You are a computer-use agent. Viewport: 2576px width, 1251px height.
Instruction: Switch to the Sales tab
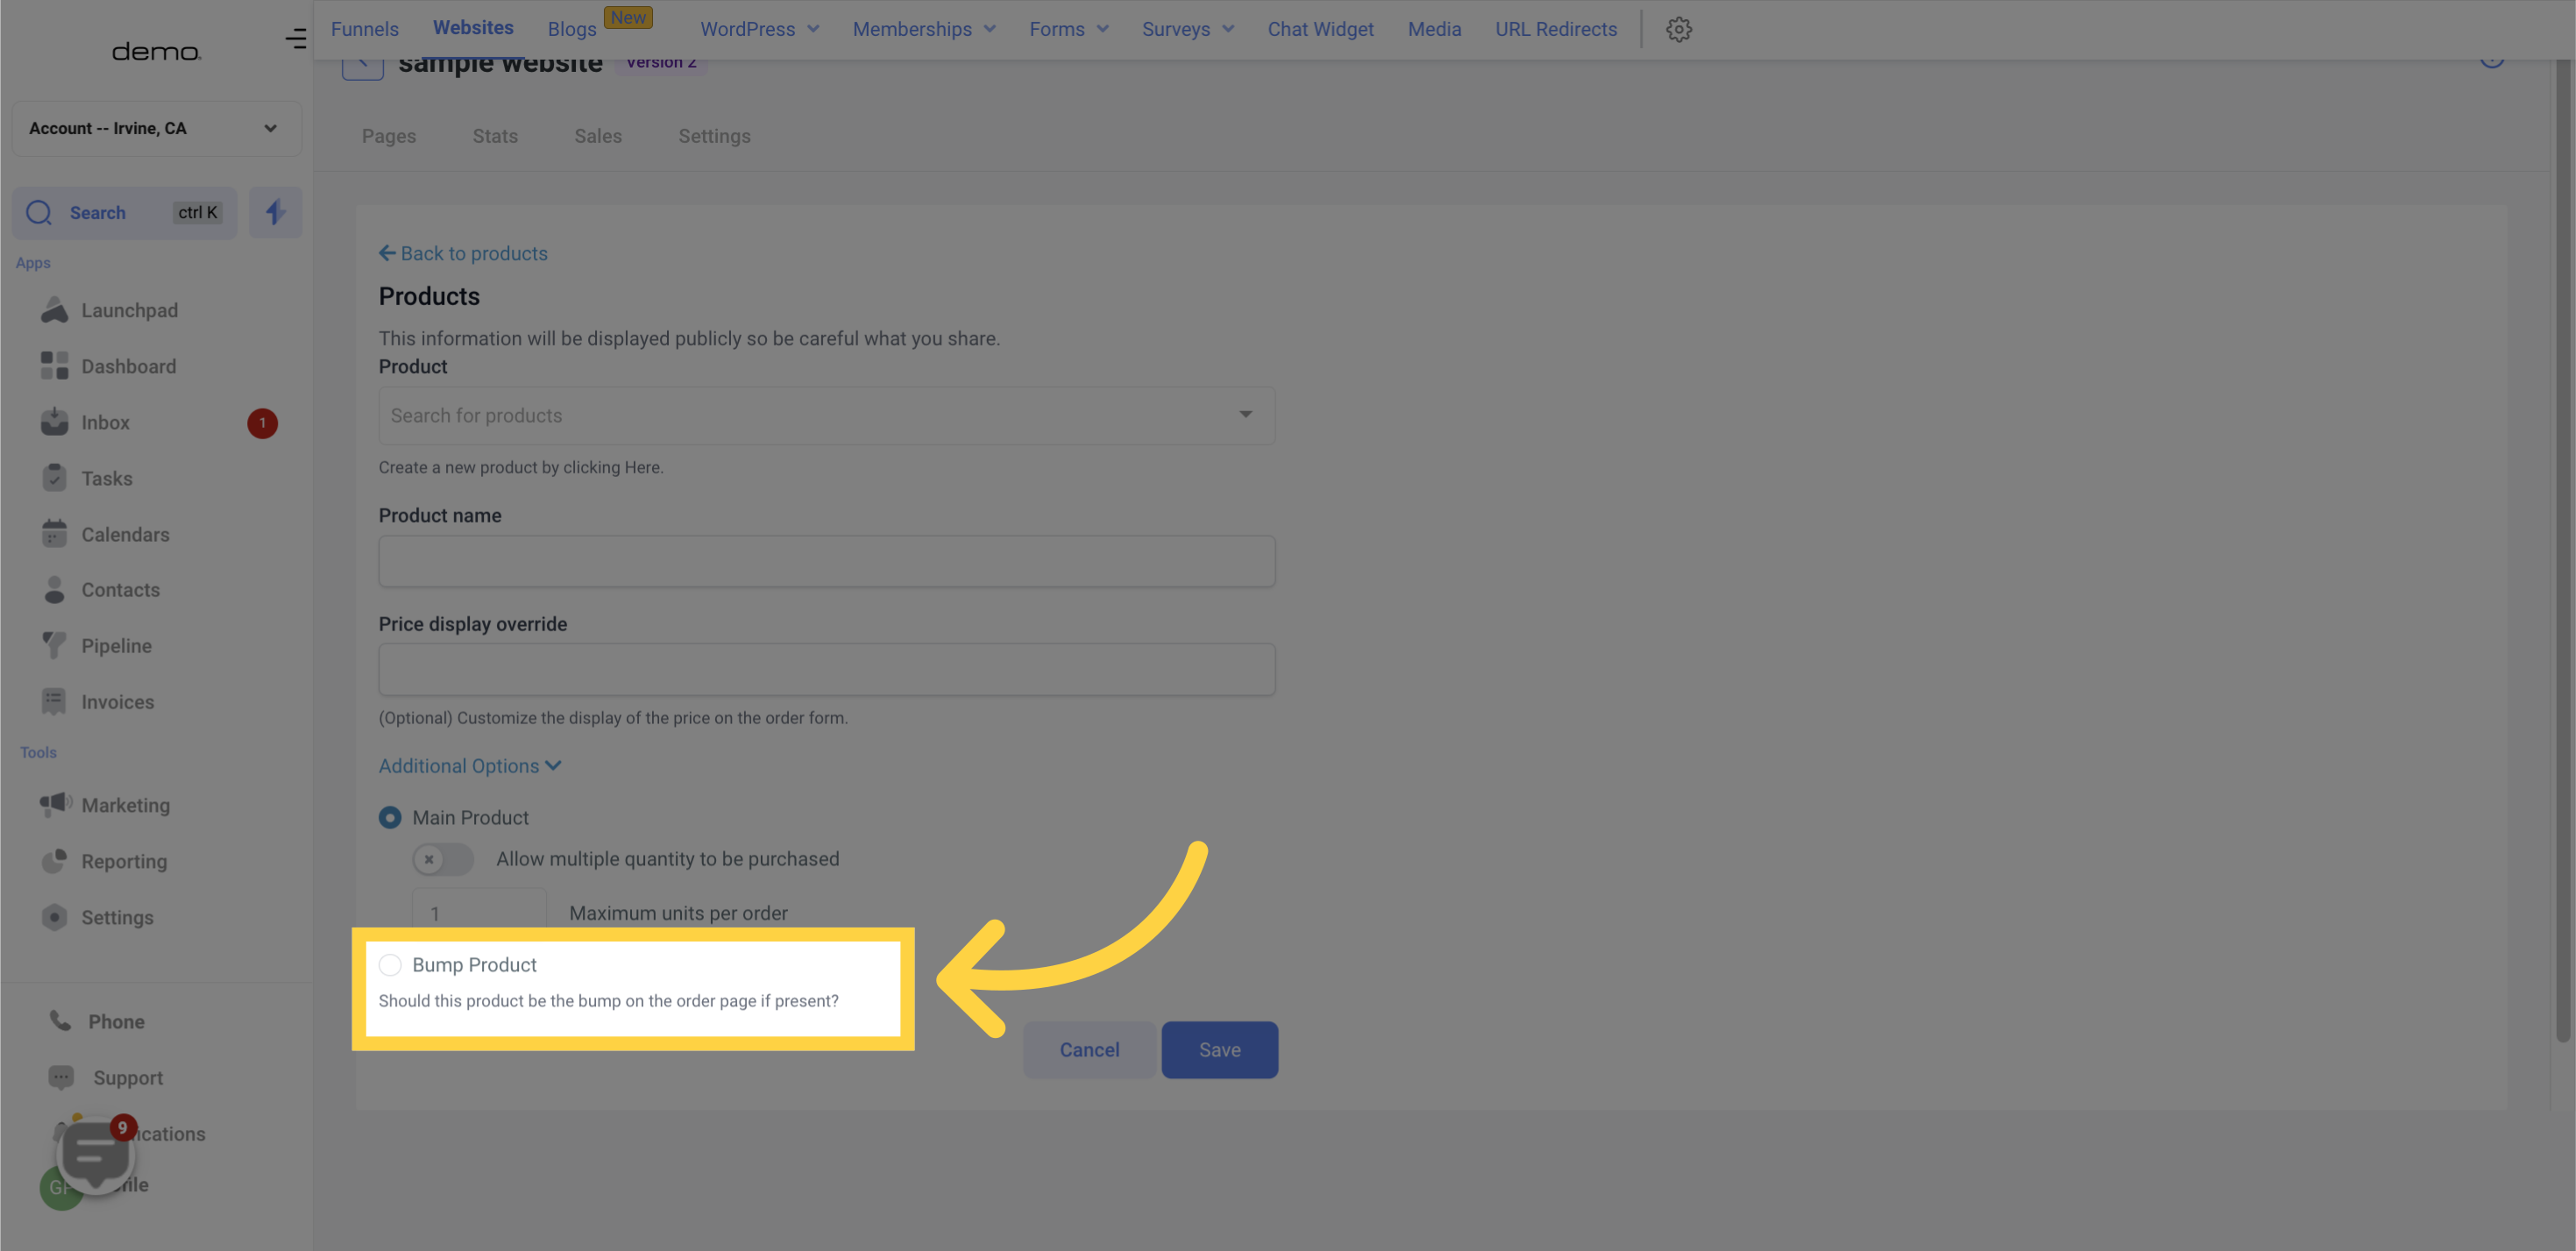click(596, 135)
